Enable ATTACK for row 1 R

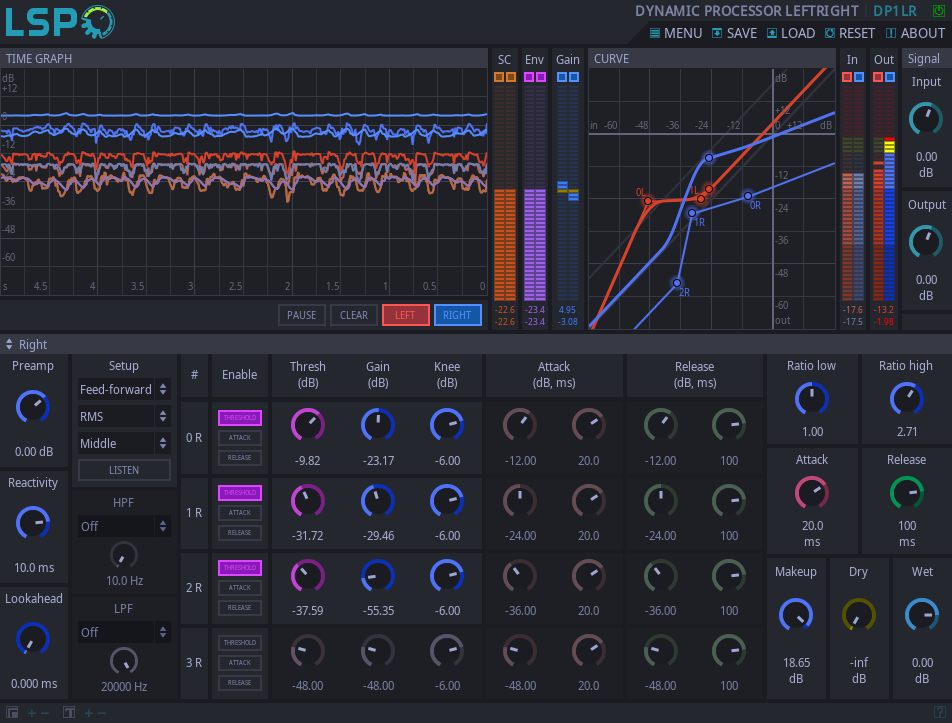[240, 513]
